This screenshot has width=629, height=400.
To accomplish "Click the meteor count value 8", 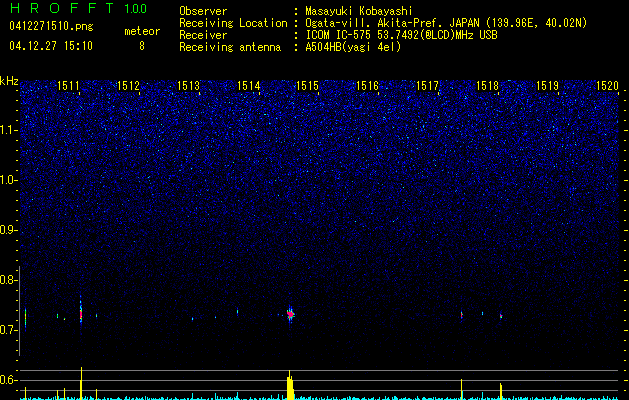I will tap(141, 46).
